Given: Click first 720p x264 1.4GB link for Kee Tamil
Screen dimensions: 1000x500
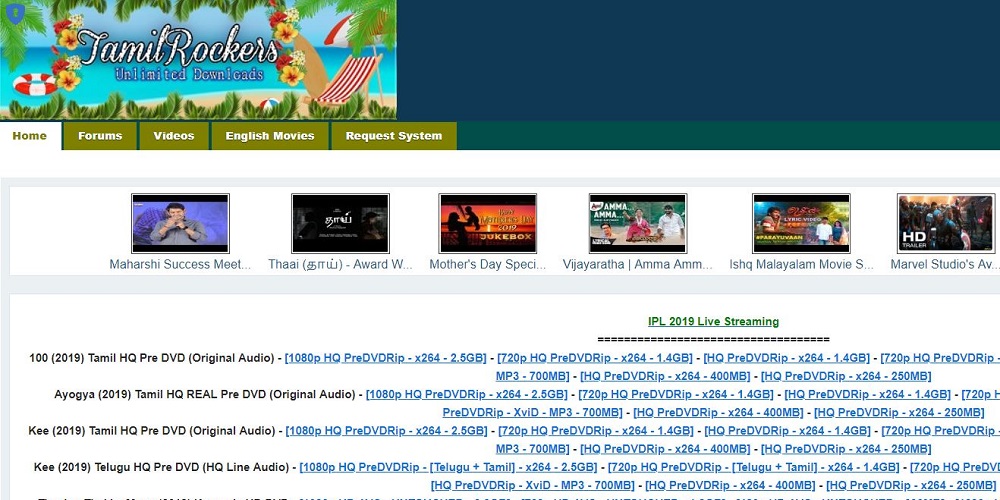Looking at the screenshot, I should click(x=596, y=430).
